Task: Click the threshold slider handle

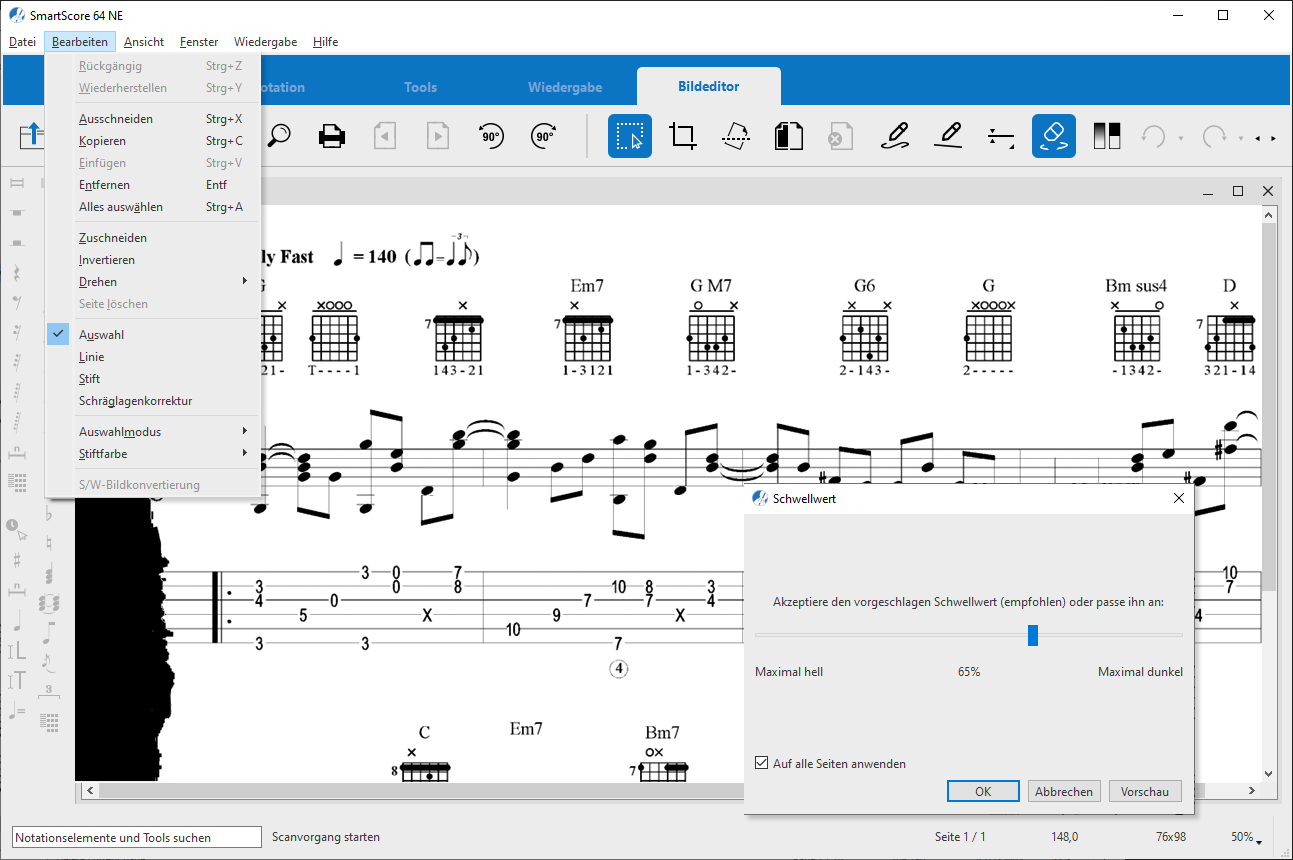Action: coord(1033,635)
